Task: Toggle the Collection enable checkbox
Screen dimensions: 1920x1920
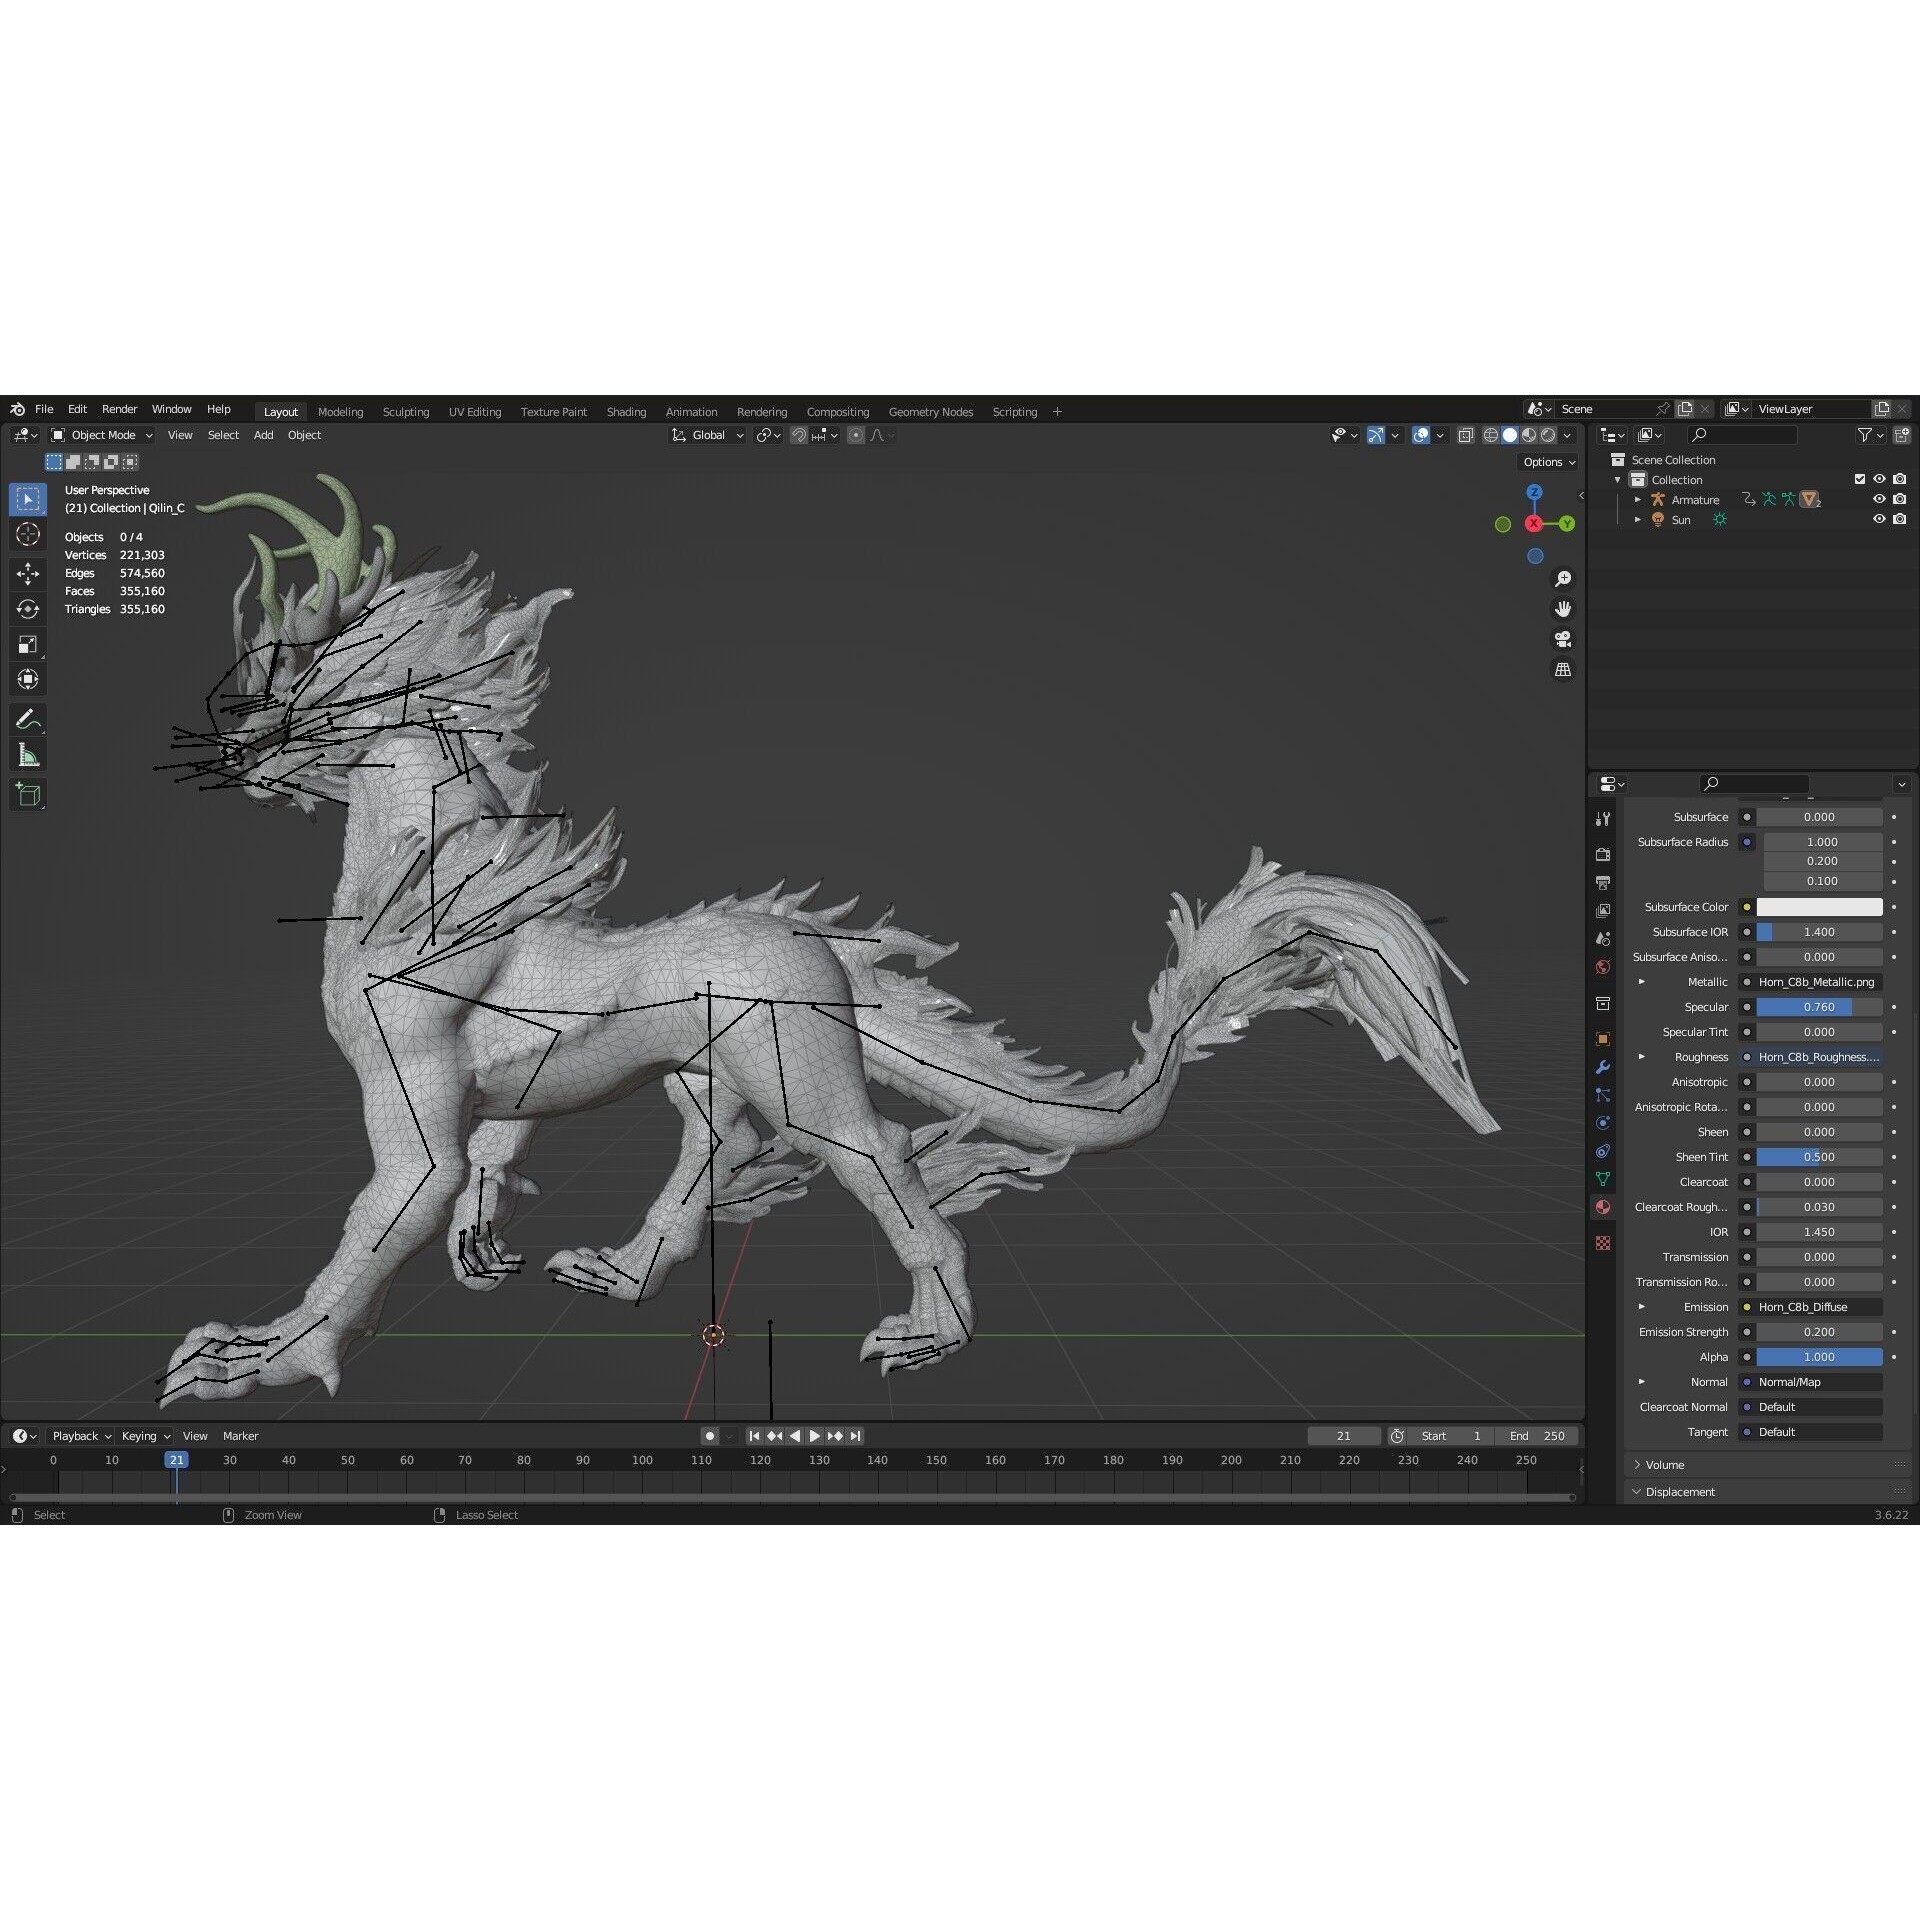Action: click(x=1859, y=479)
